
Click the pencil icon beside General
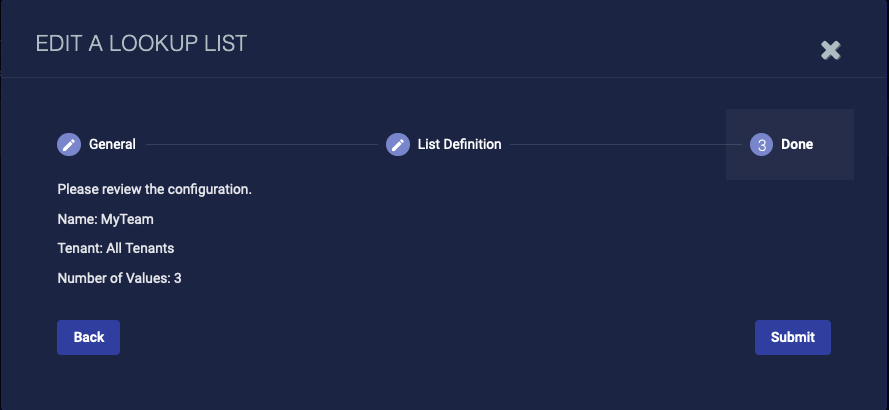(69, 145)
